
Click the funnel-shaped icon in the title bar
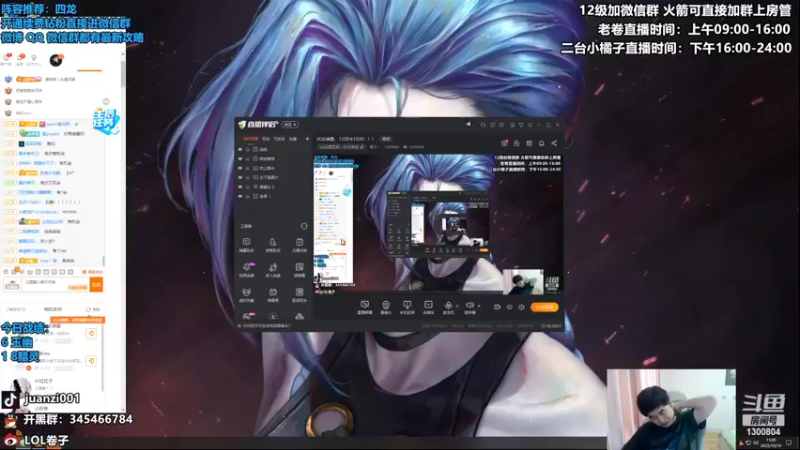(521, 124)
